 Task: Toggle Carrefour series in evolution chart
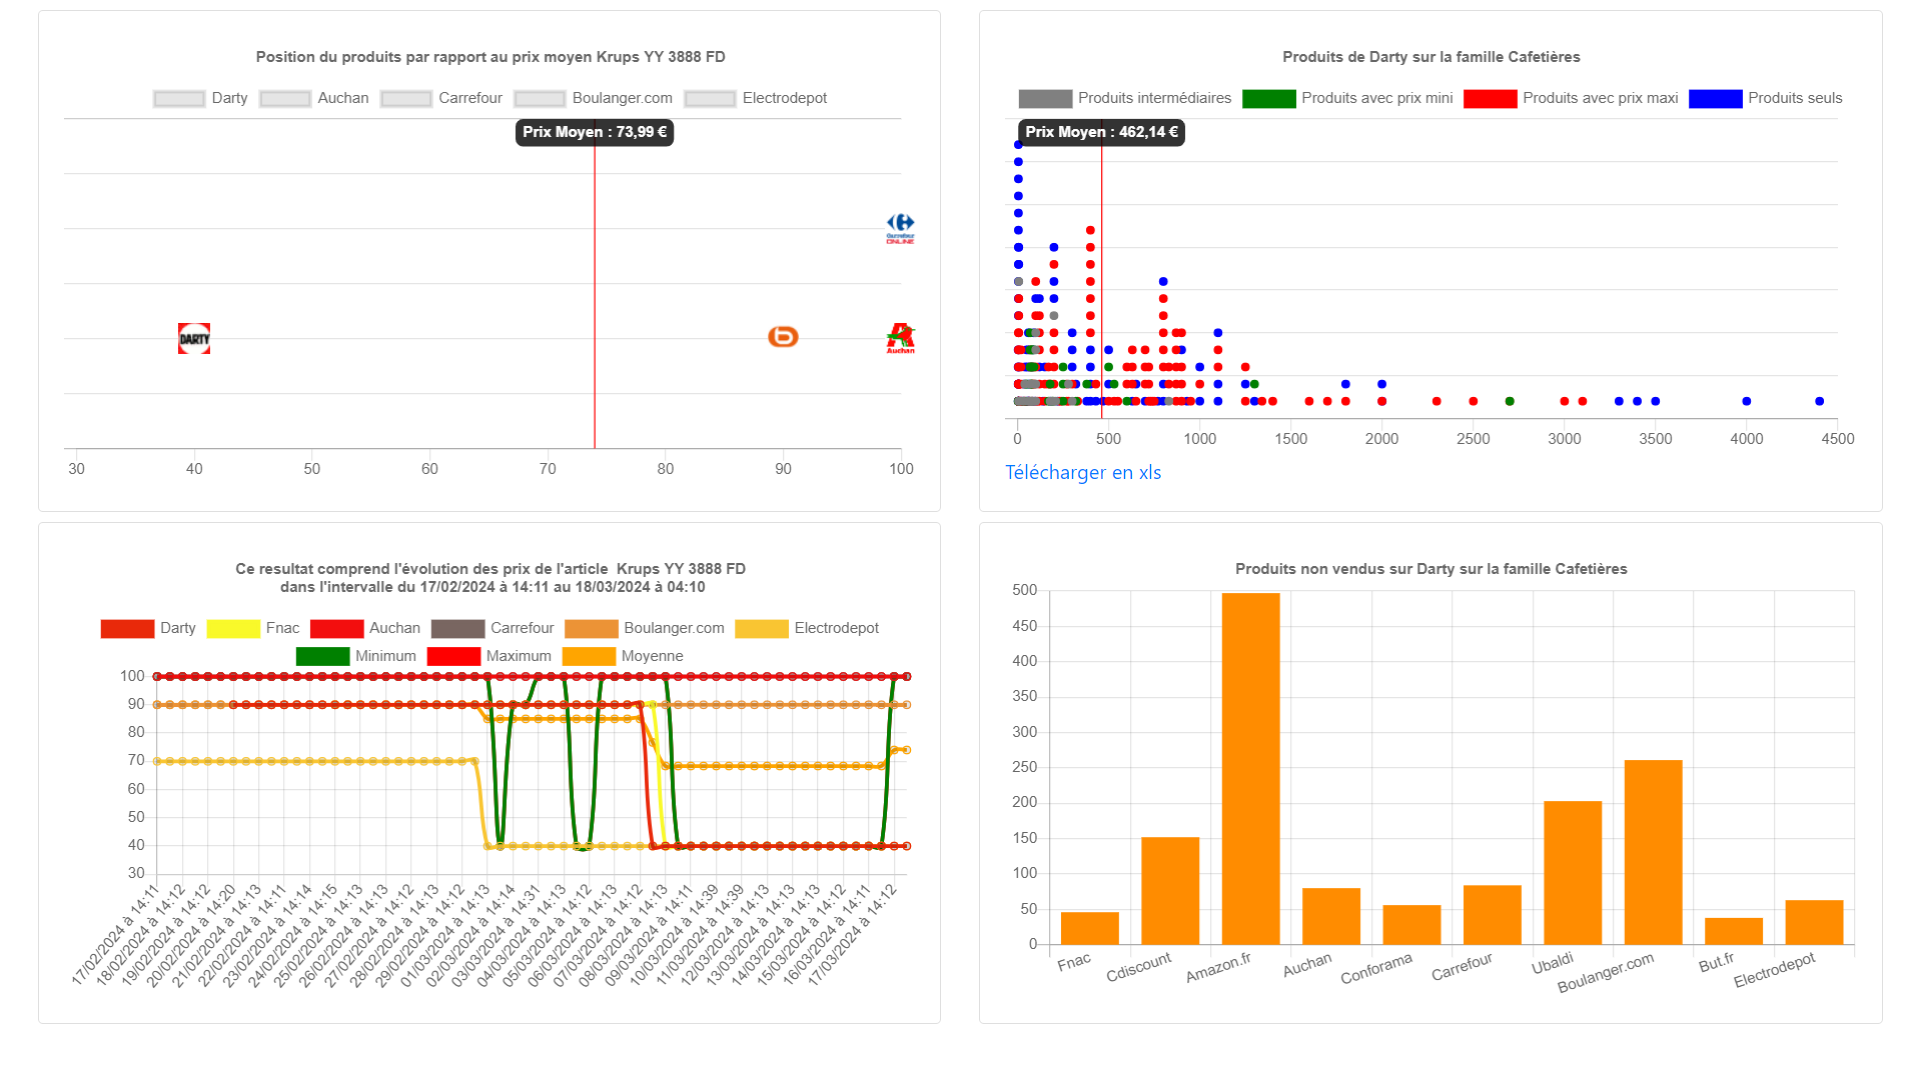[492, 628]
